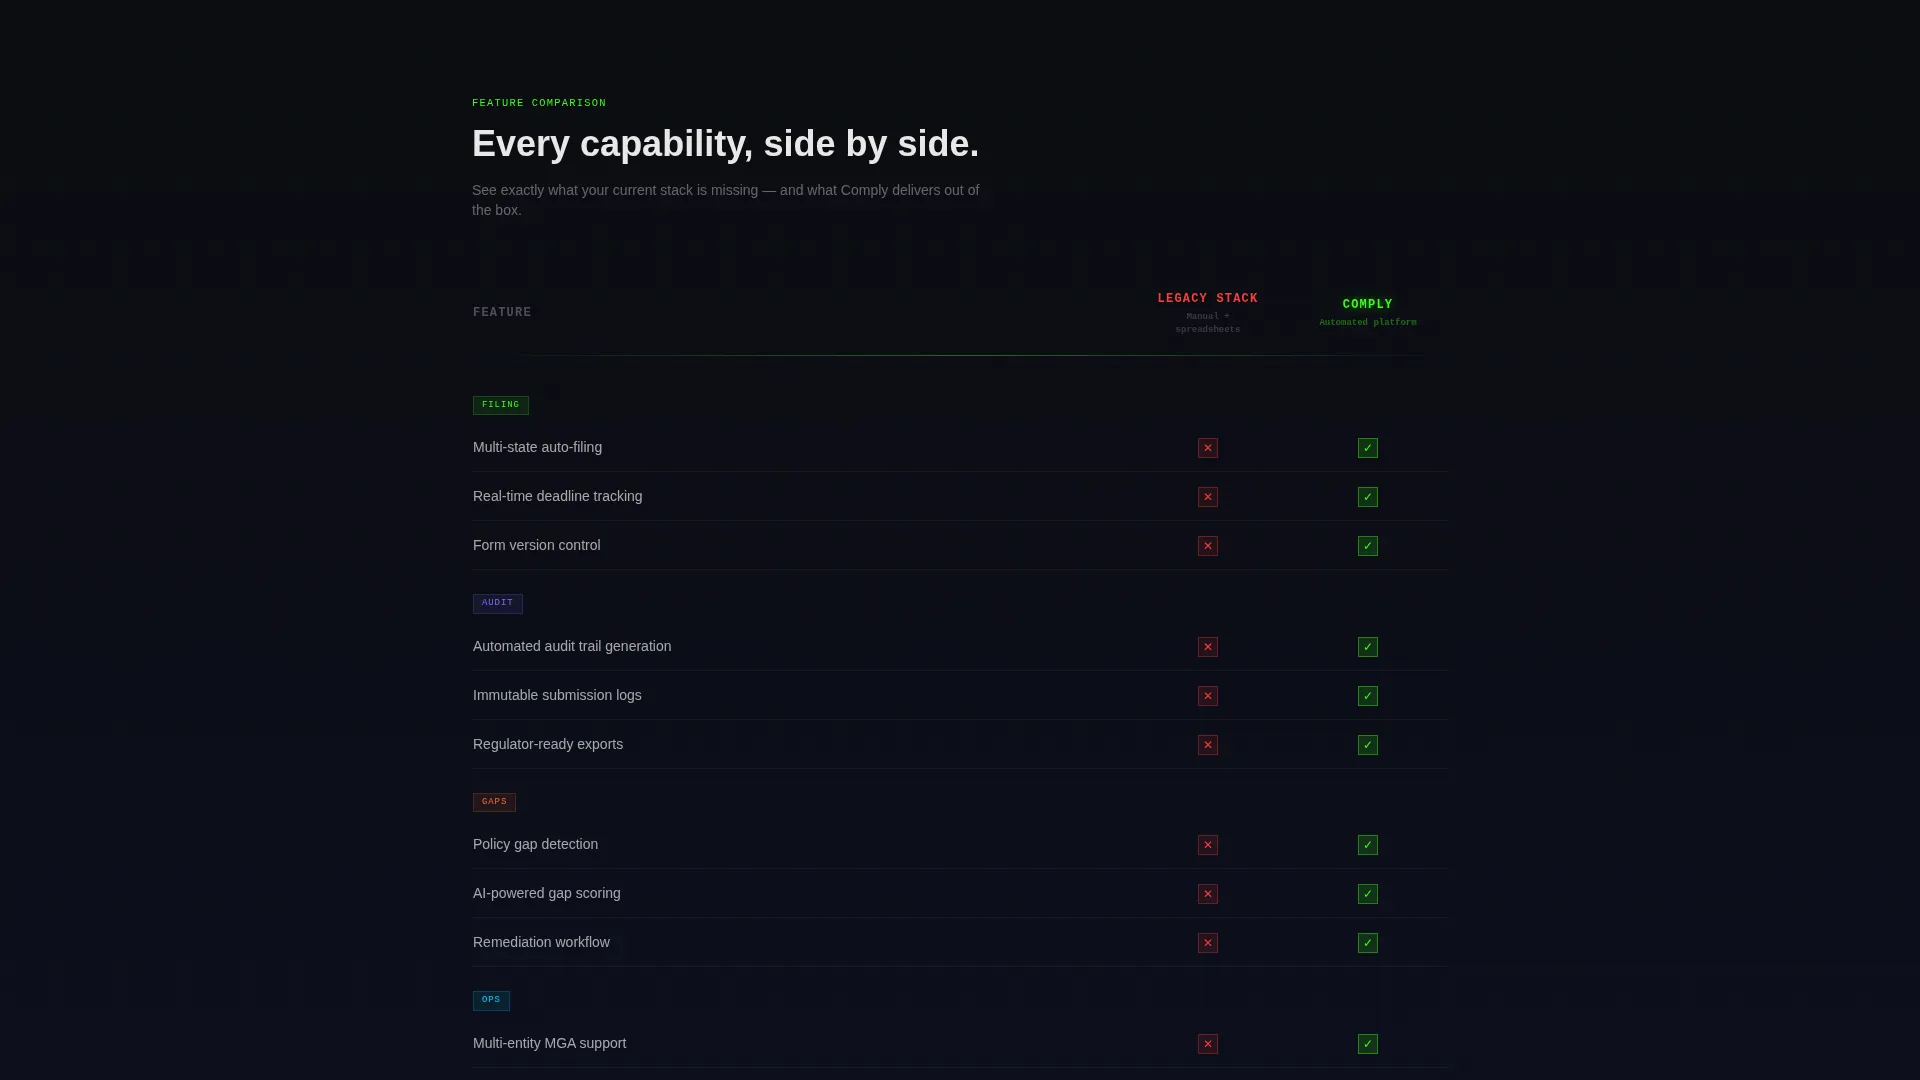Click the GAPS category badge
Viewport: 1920px width, 1080px height.
click(x=494, y=802)
